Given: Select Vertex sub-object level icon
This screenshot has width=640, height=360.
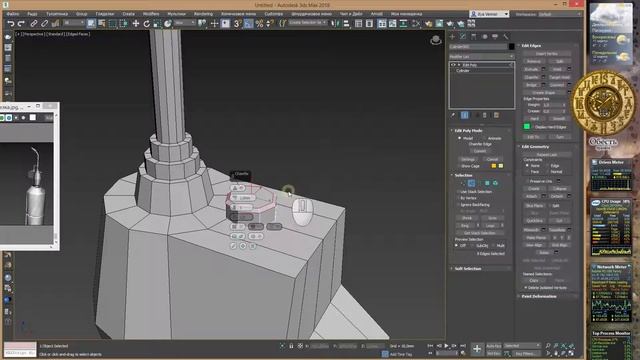Looking at the screenshot, I should [463, 183].
